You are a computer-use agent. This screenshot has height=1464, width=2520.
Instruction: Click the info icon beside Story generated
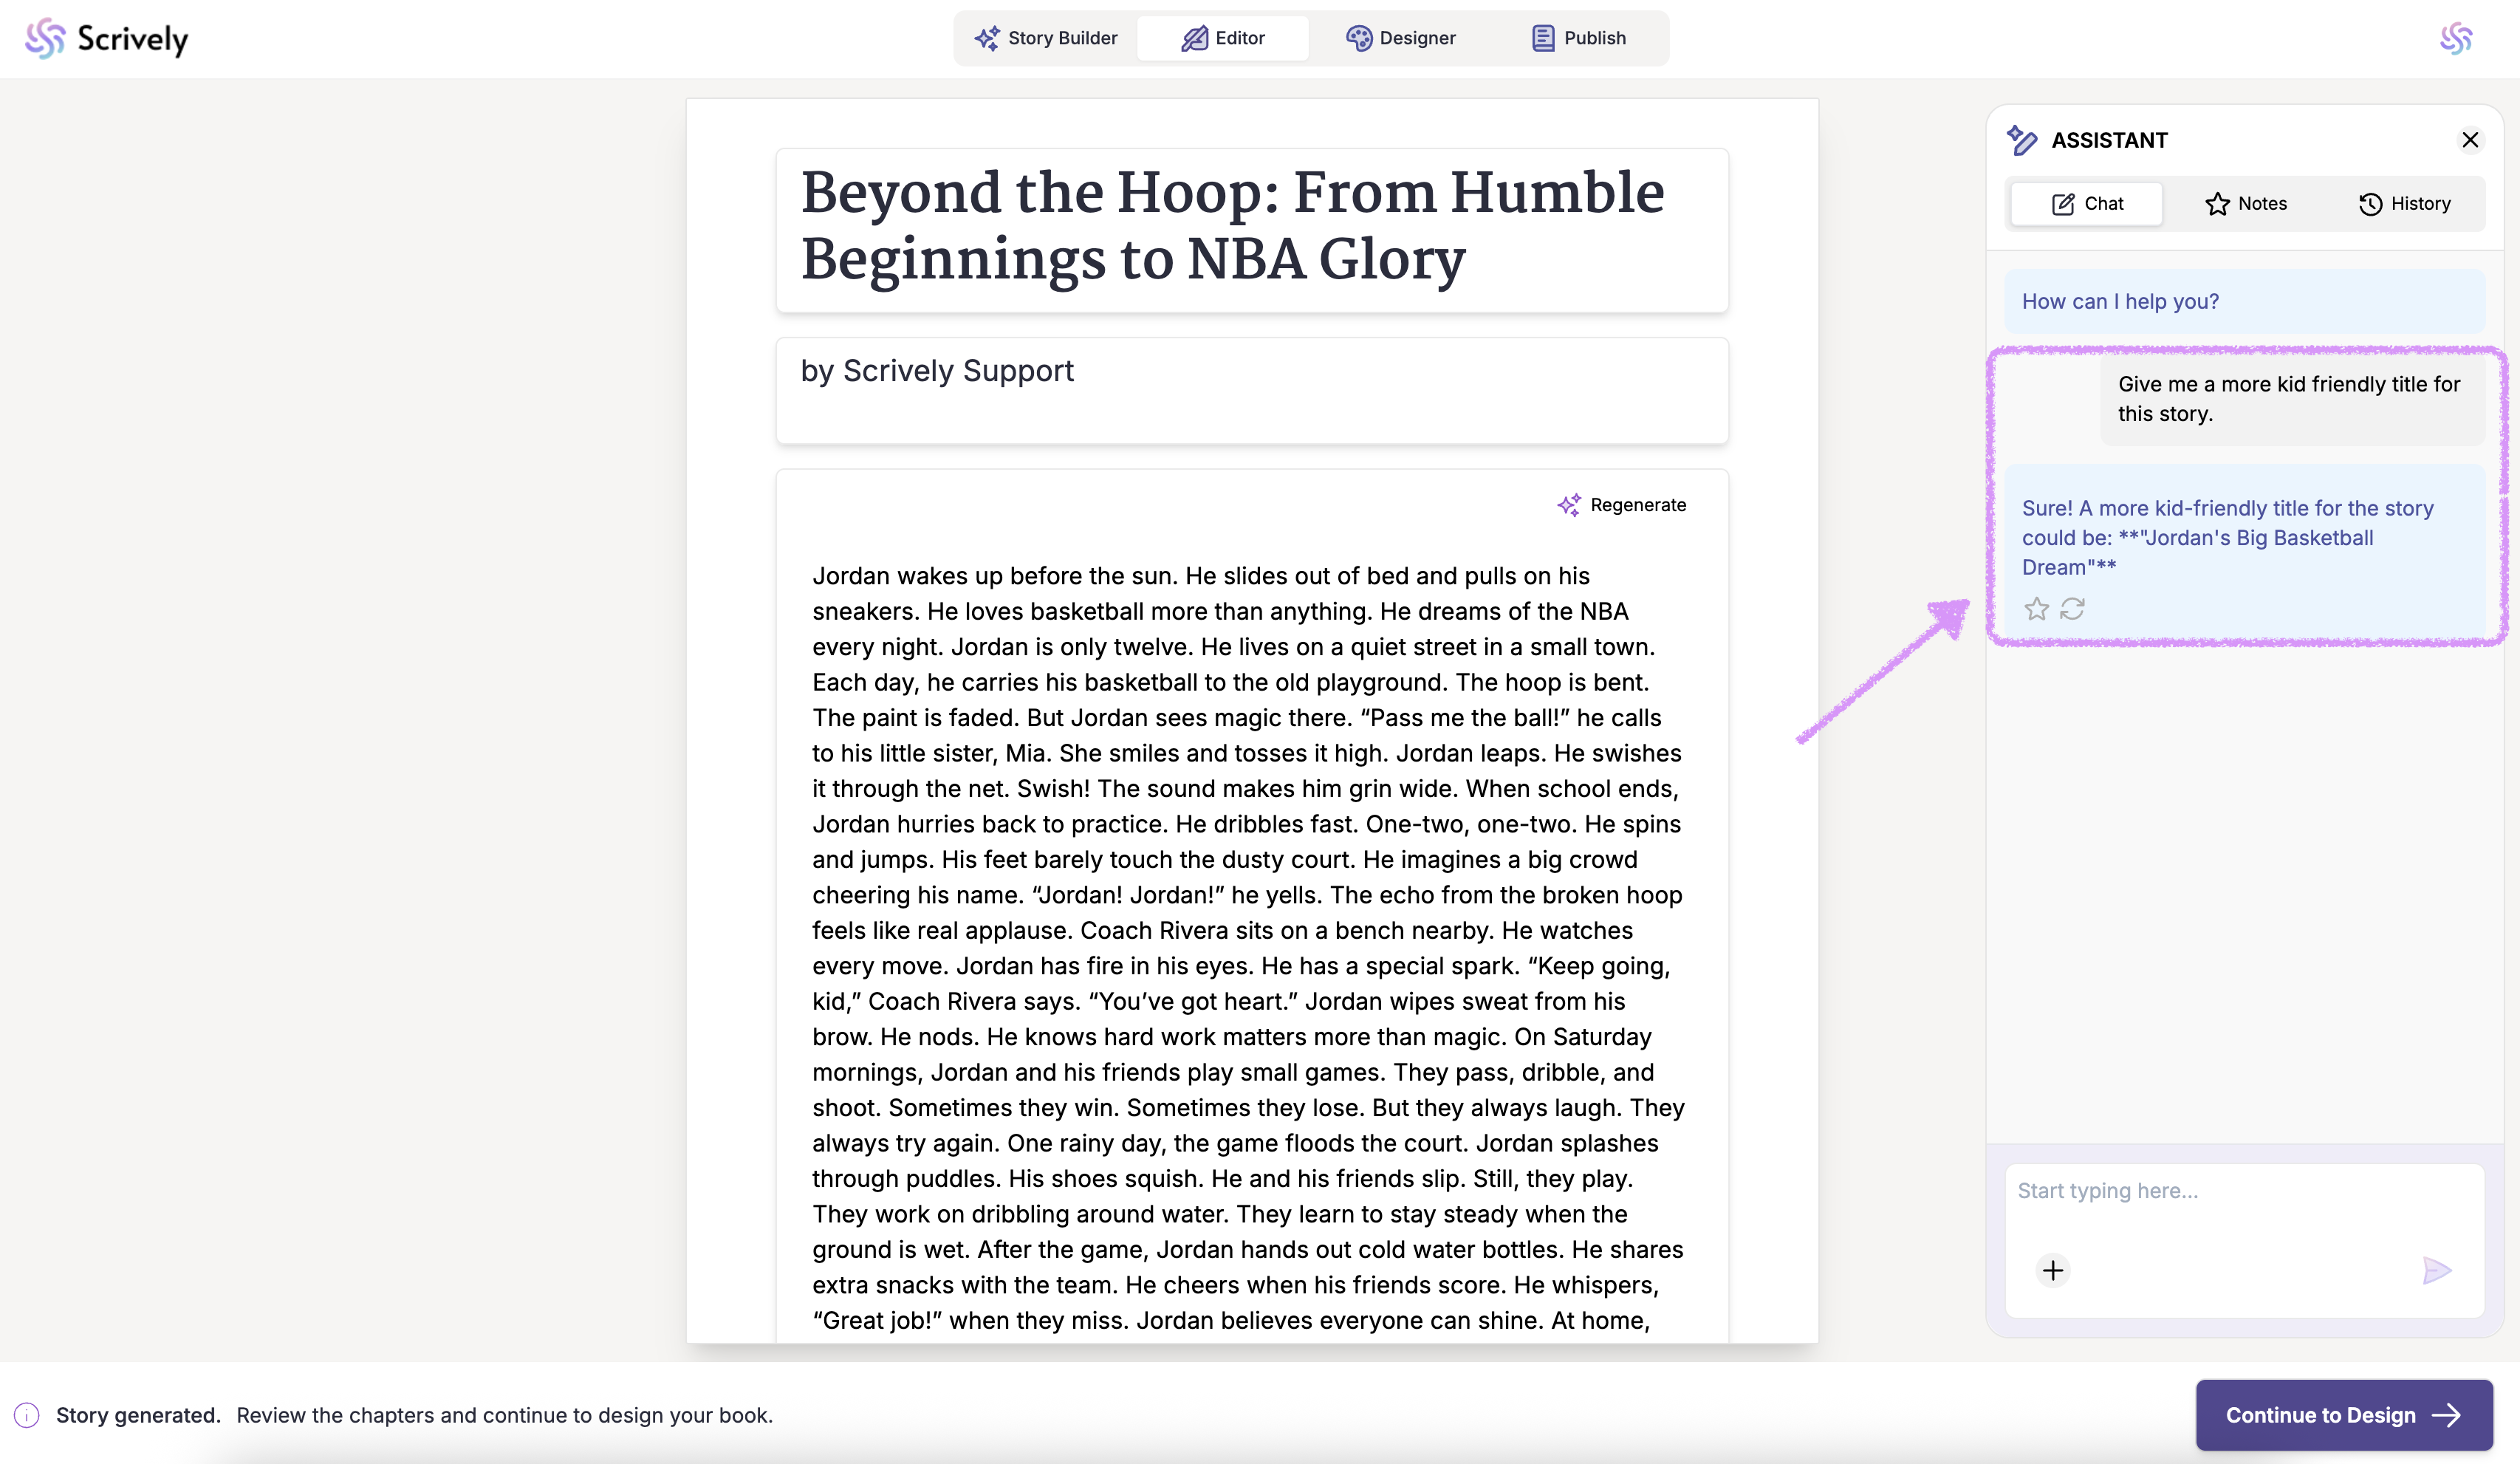pyautogui.click(x=27, y=1415)
